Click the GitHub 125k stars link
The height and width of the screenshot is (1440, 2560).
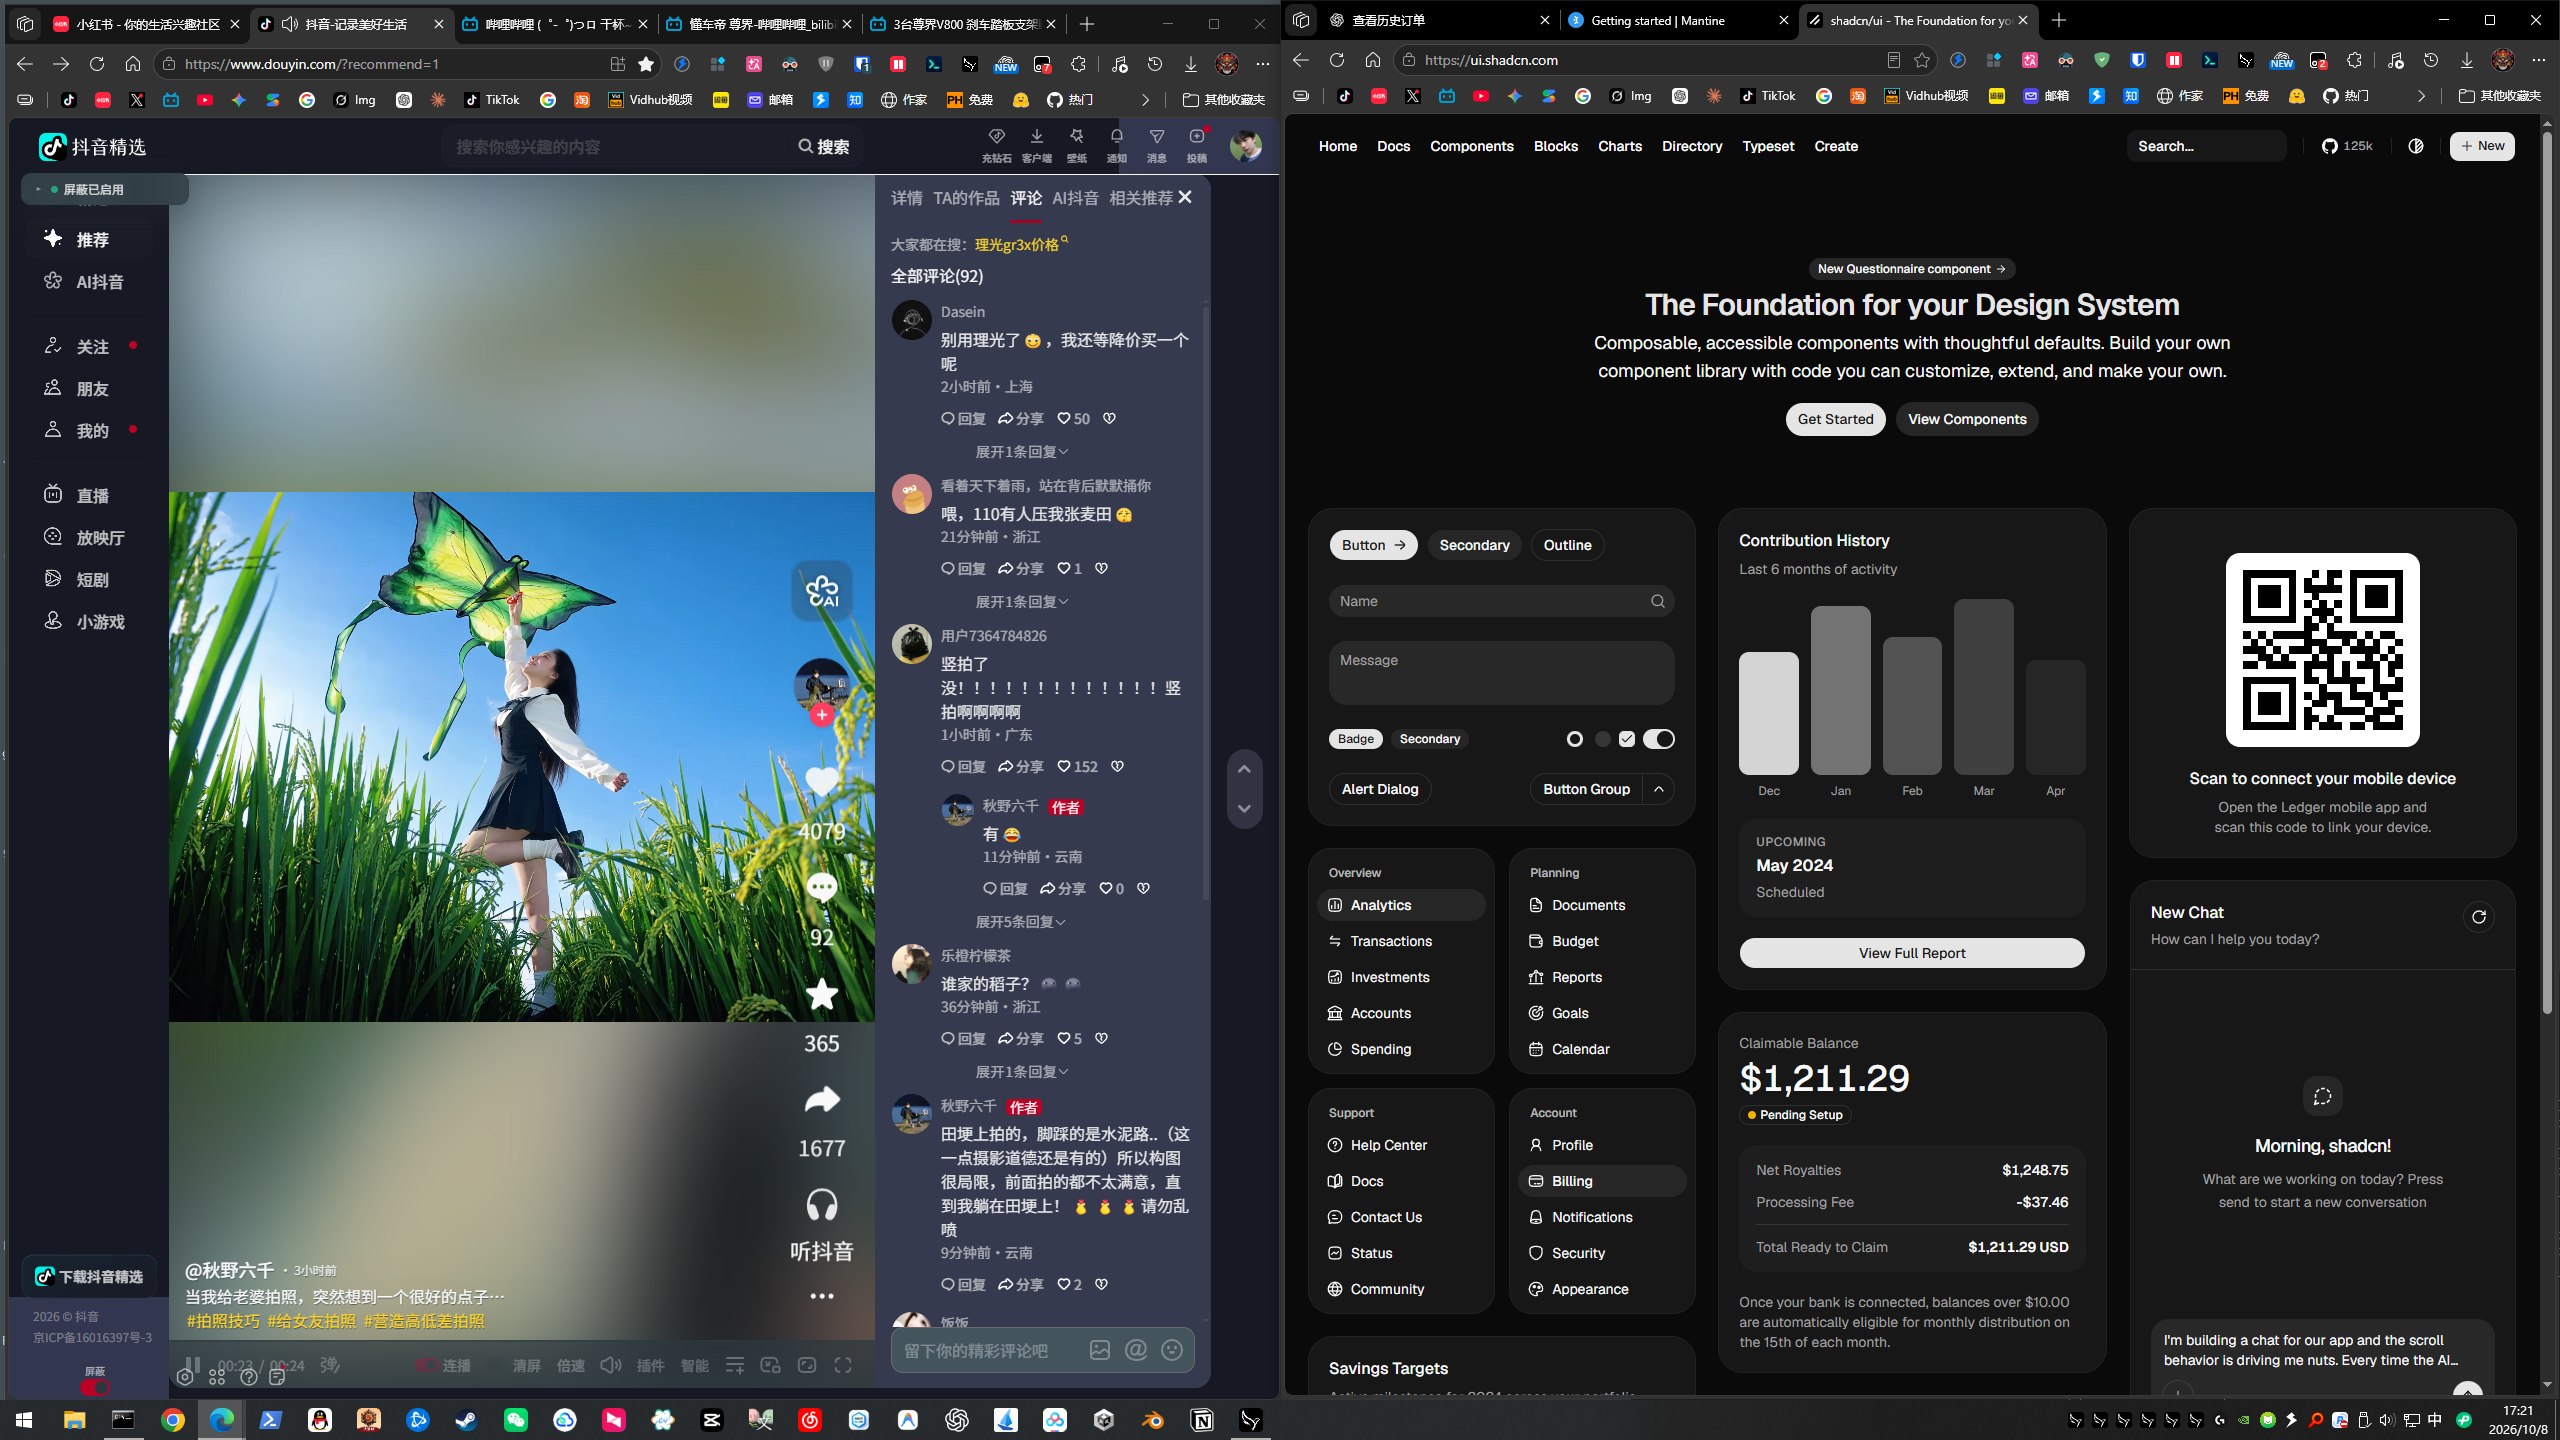coord(2347,146)
